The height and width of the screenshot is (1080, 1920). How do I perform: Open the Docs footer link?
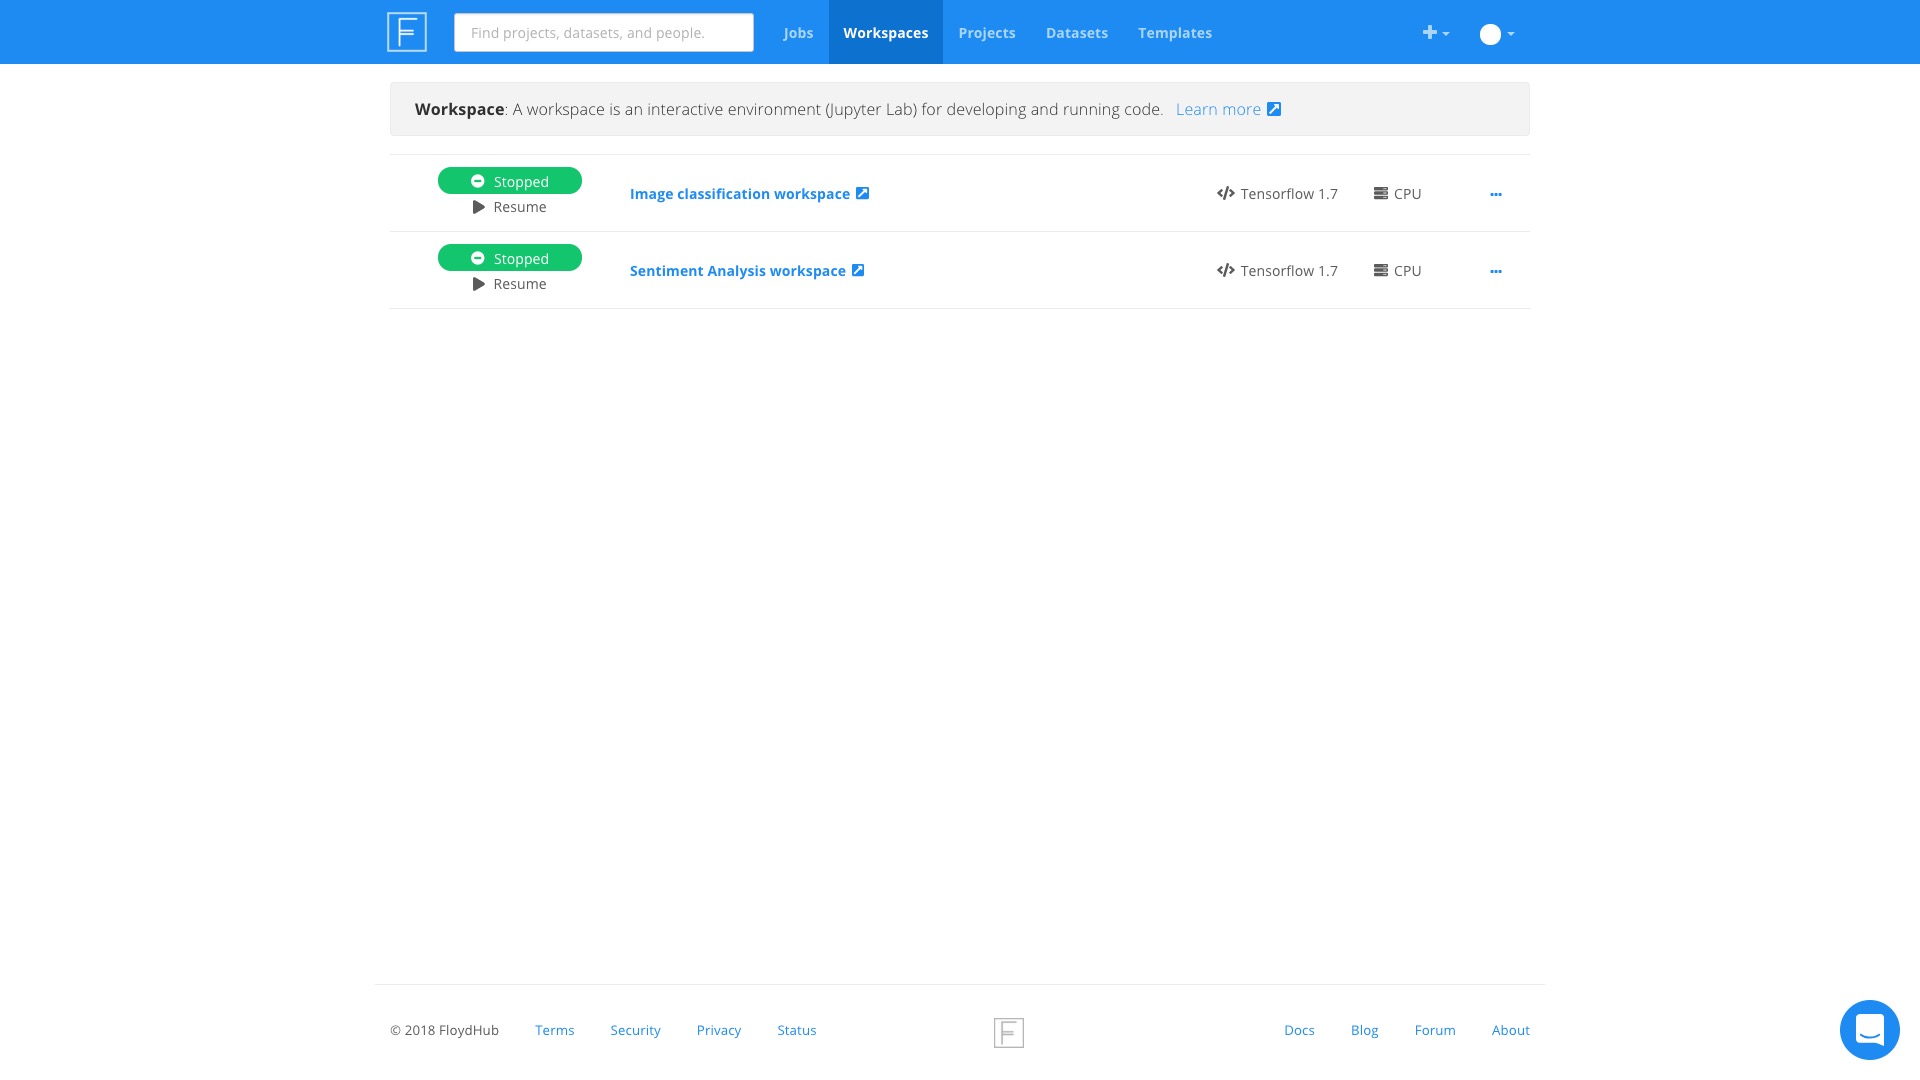(1299, 1030)
